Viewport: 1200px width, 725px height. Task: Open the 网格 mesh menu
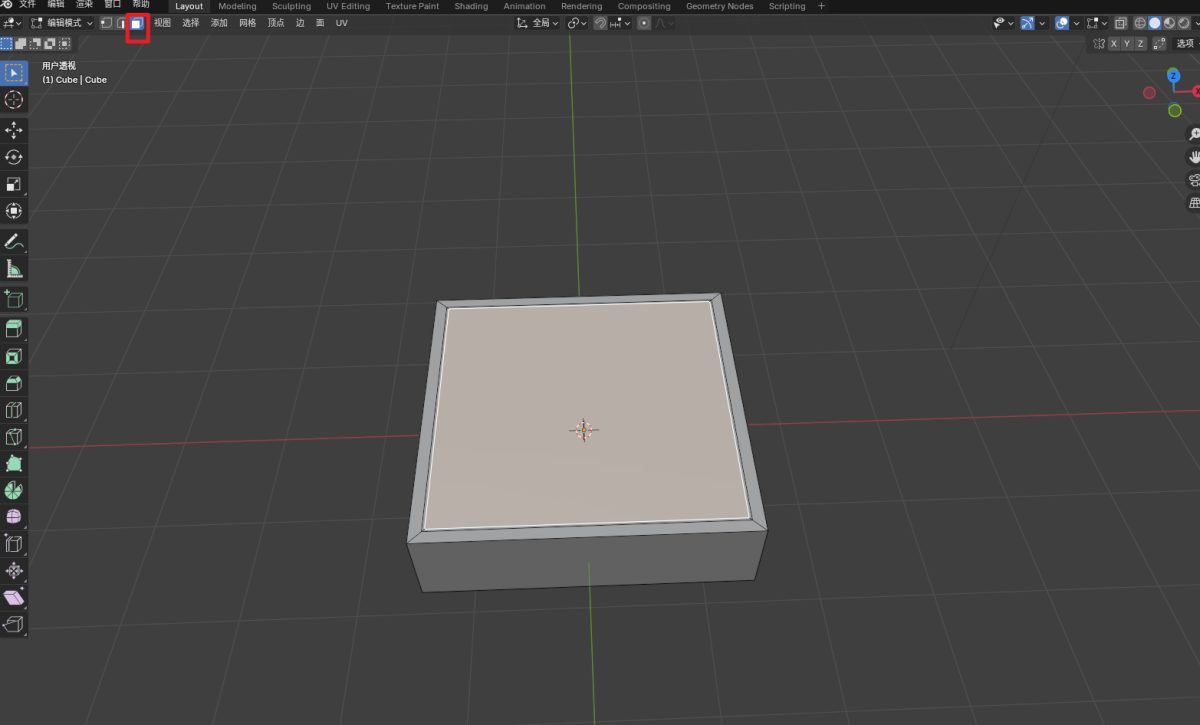point(247,23)
